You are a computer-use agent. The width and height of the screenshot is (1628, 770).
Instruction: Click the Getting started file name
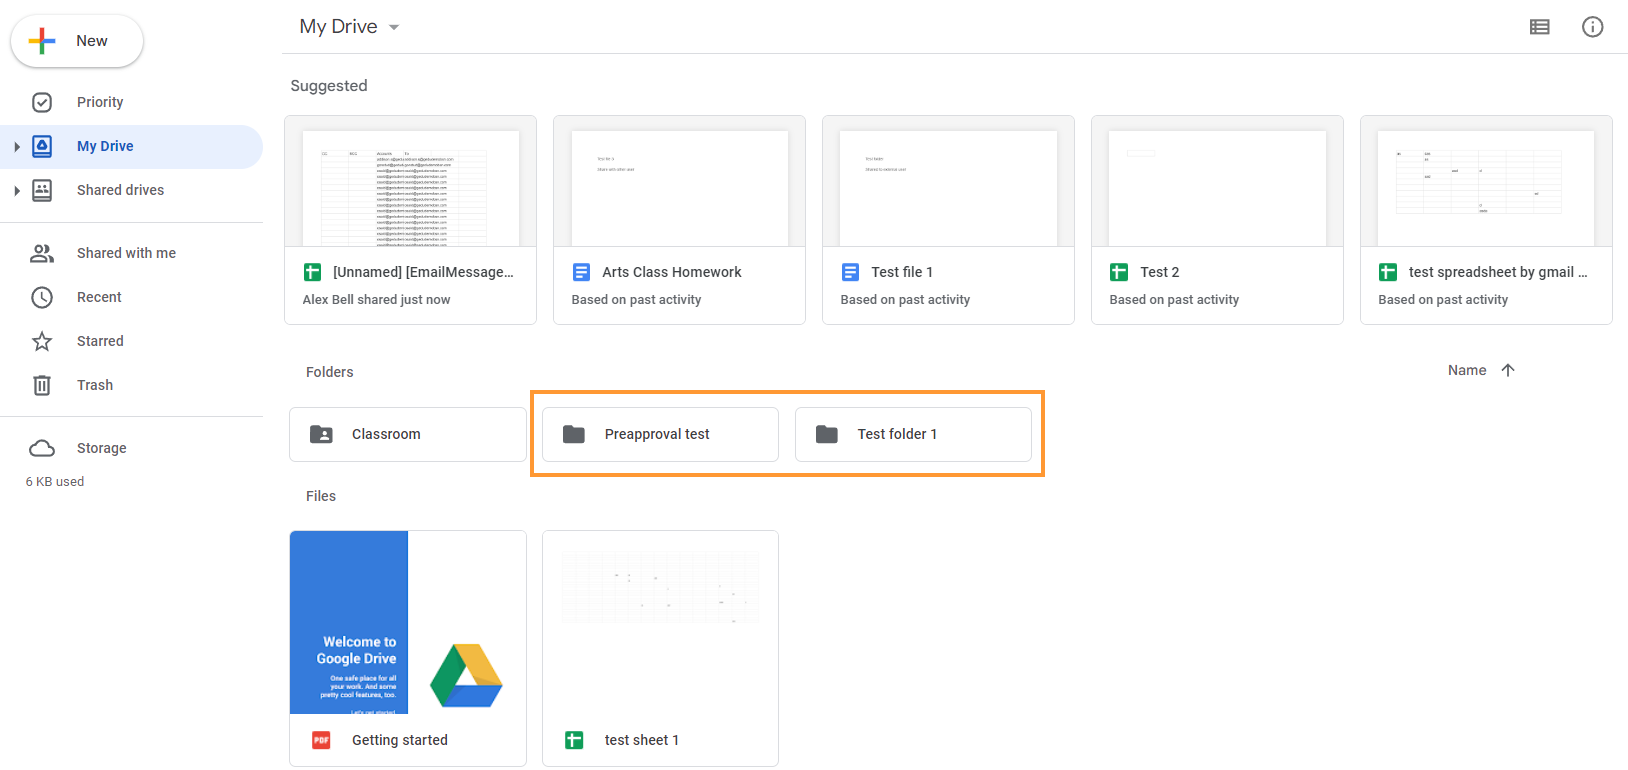(x=400, y=740)
